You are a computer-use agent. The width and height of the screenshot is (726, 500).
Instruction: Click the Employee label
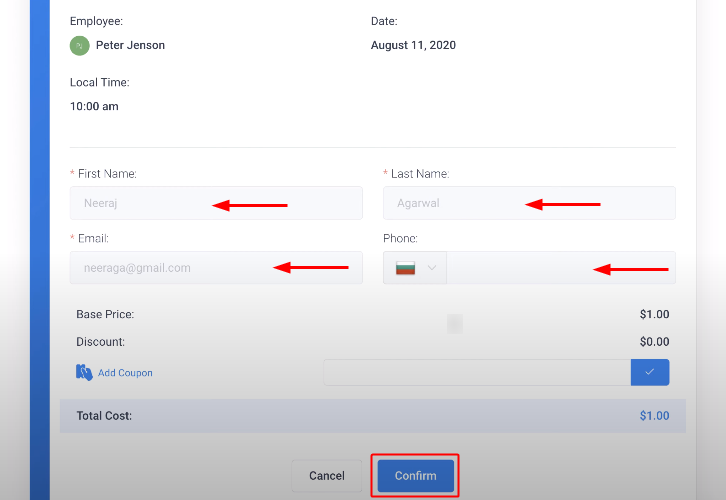pos(96,21)
